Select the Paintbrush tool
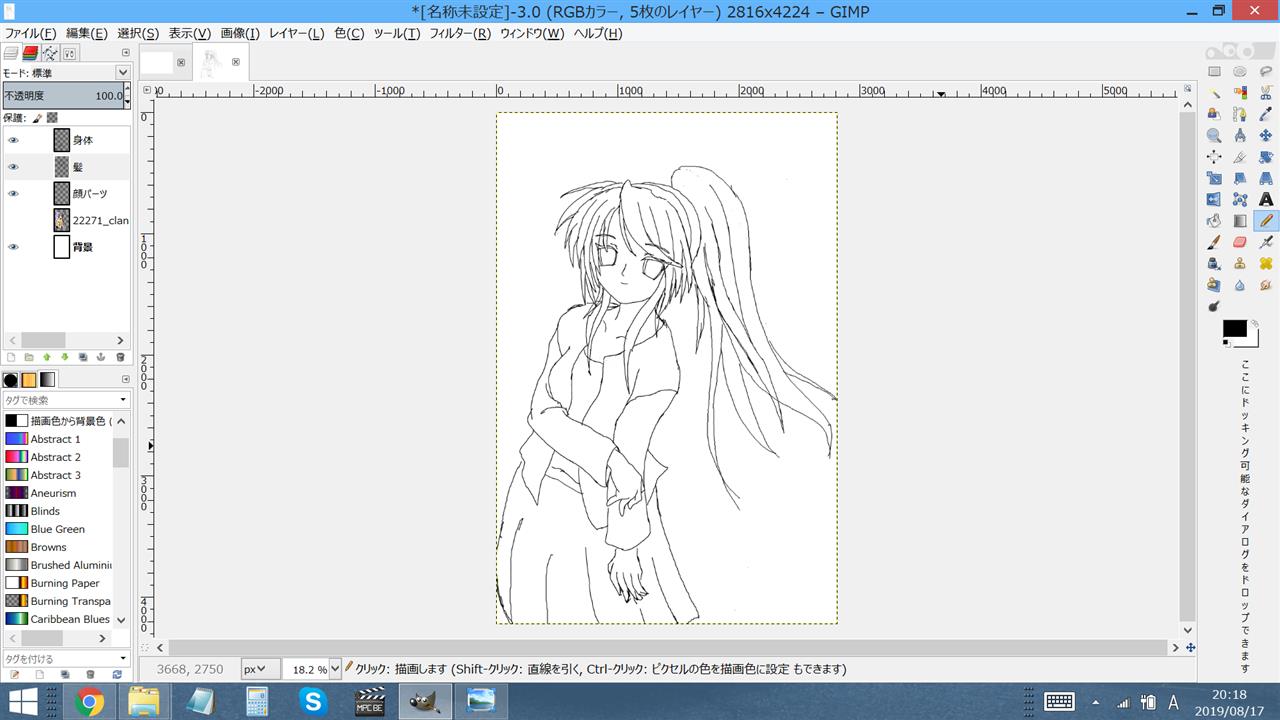Screen dimensions: 1280x720 [1214, 242]
